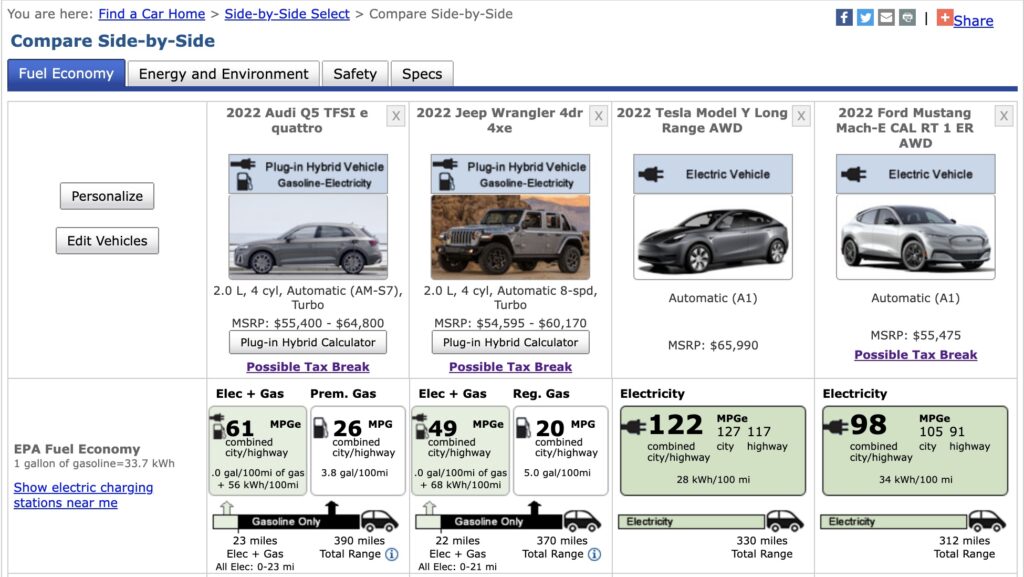Open the Safety tab

(x=355, y=74)
